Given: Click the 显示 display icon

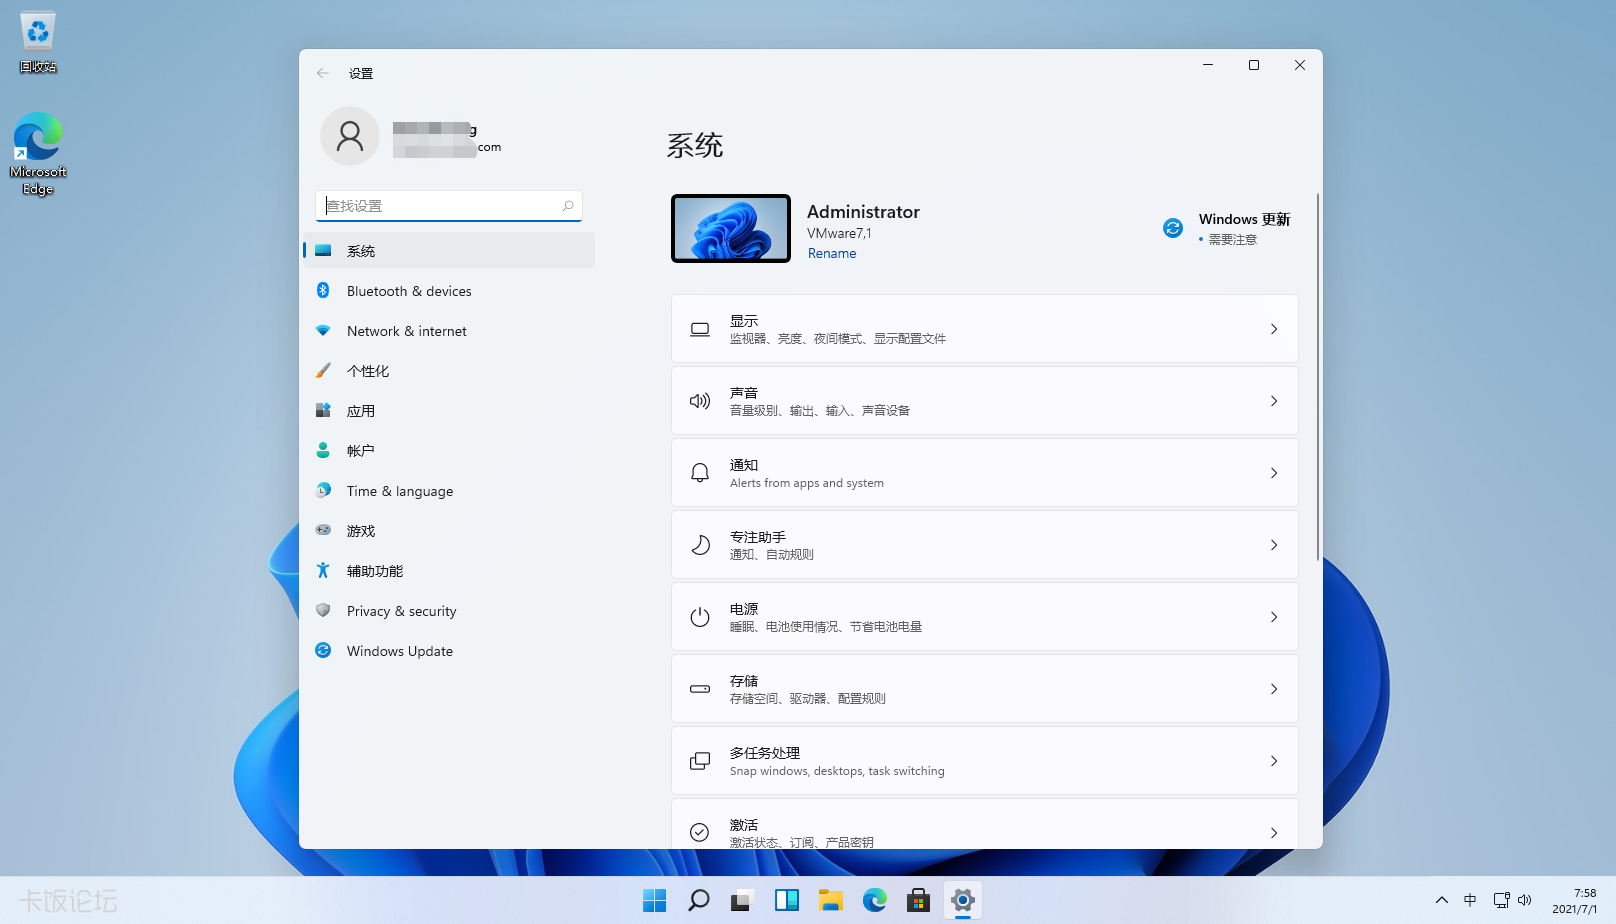Looking at the screenshot, I should point(700,329).
